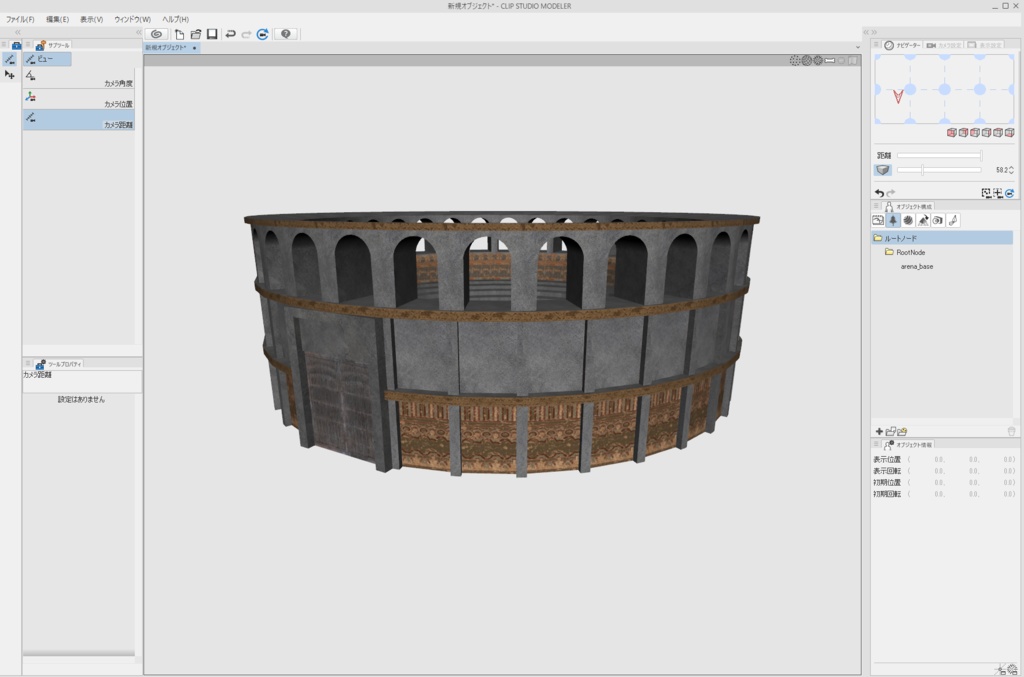Toggle the first camera preset cube in the navigator
The height and width of the screenshot is (677, 1024).
click(952, 133)
